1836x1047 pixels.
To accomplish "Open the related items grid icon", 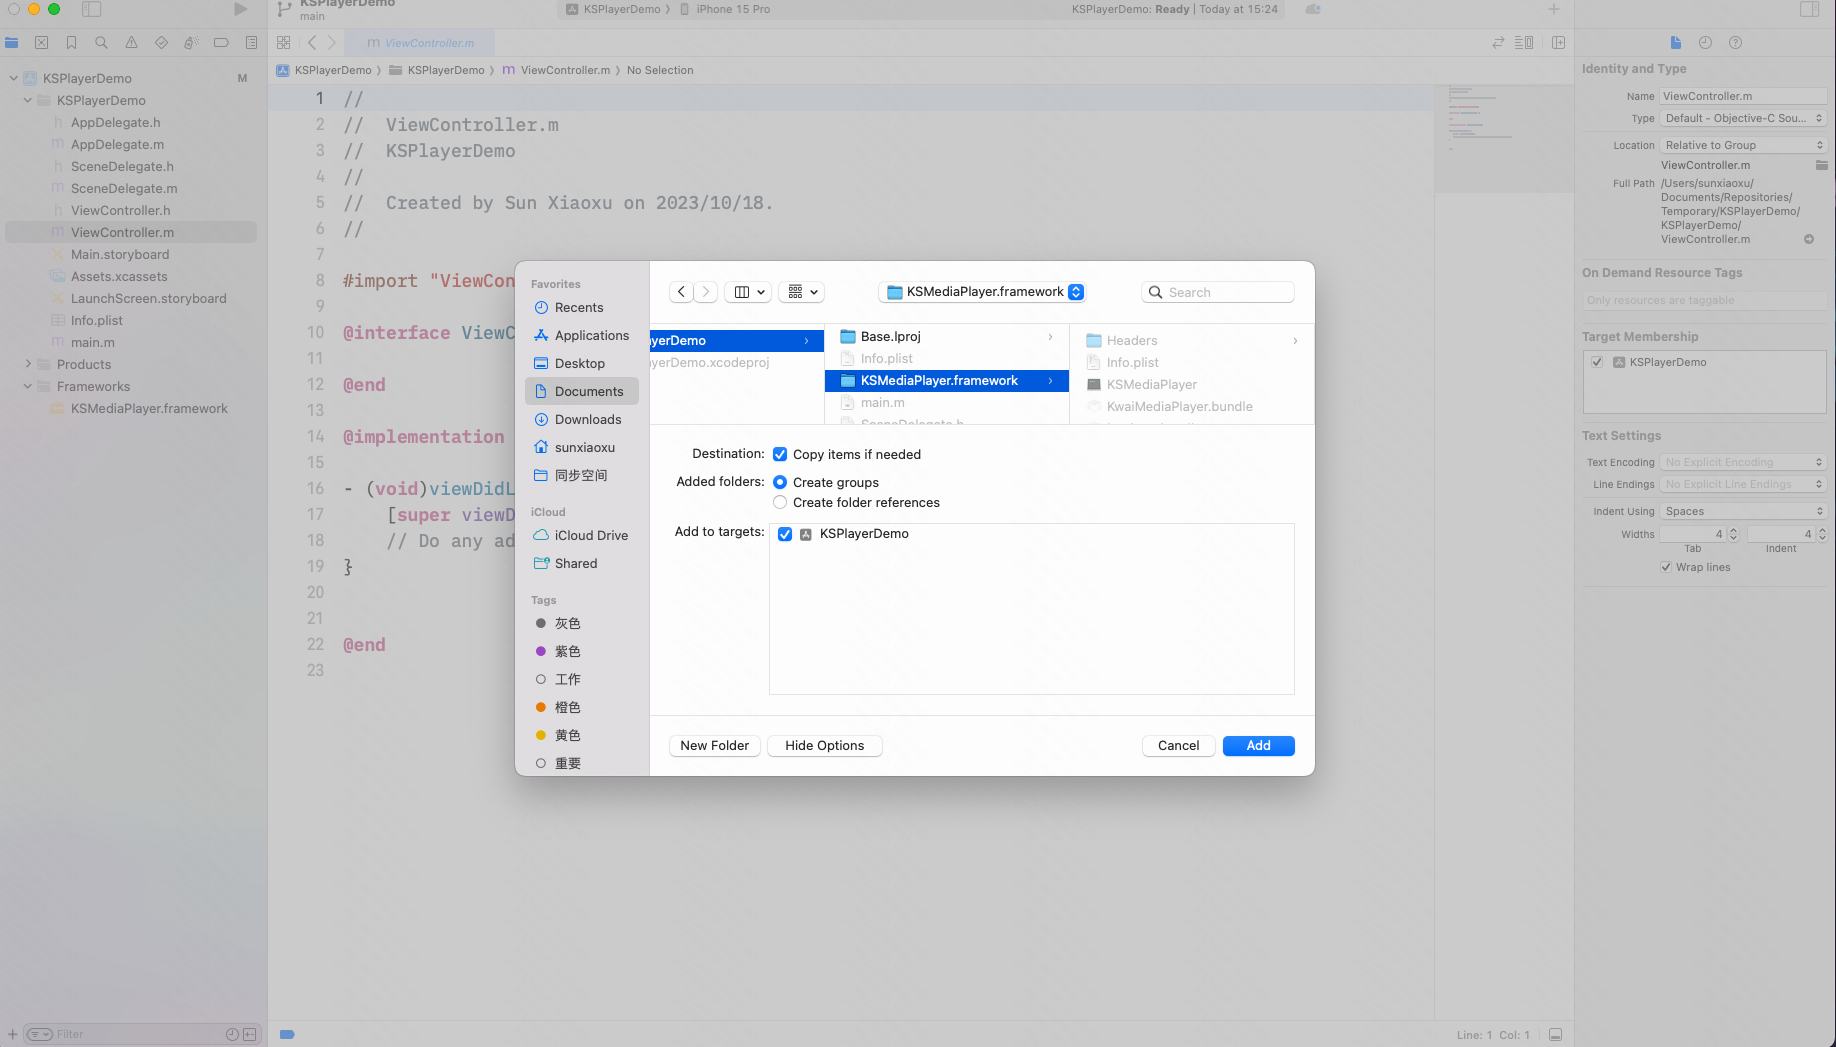I will tap(284, 43).
